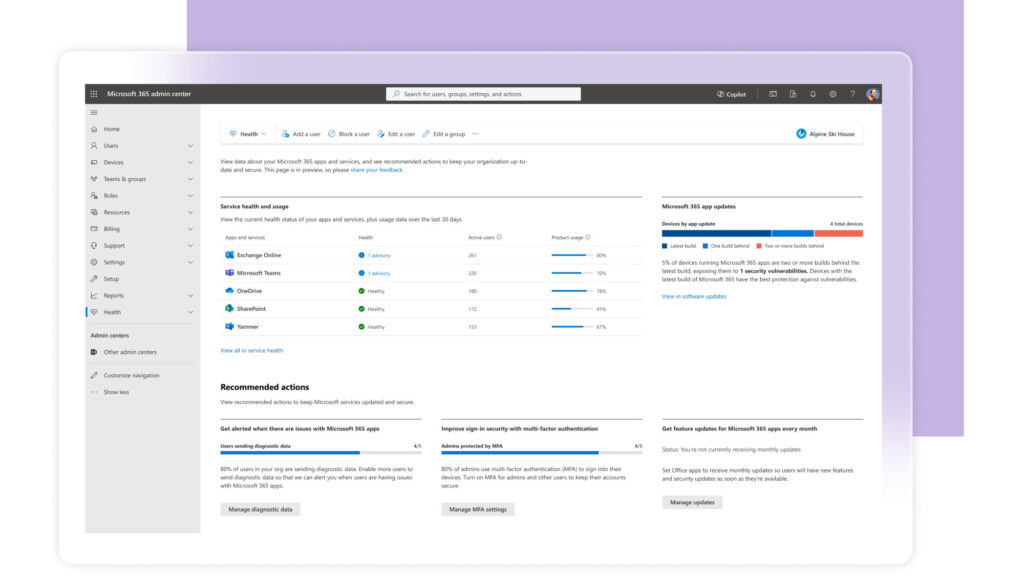Click the Microsoft 365 app launcher grid icon

(x=92, y=93)
